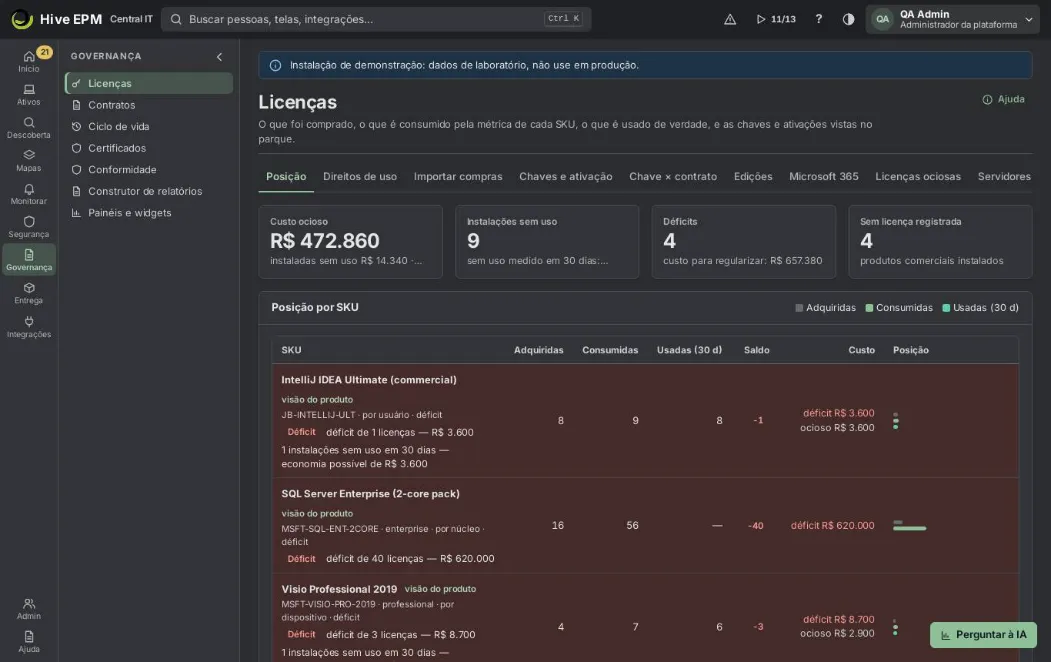Open visão do produto for Visio Professional

pos(440,589)
